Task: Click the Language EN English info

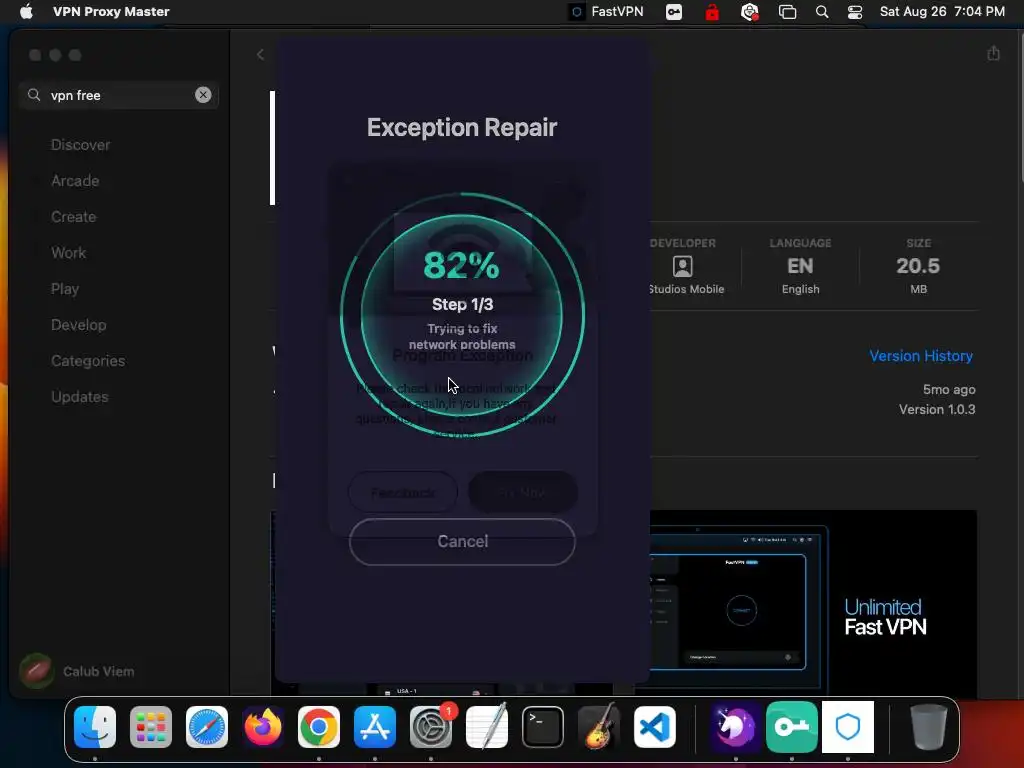Action: pyautogui.click(x=800, y=266)
